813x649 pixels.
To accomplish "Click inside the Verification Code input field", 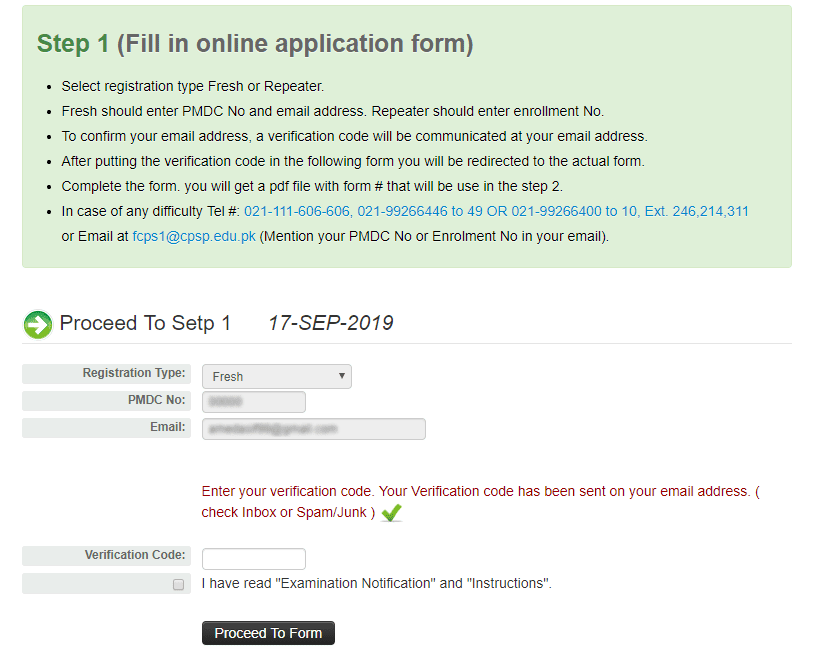I will pyautogui.click(x=253, y=558).
